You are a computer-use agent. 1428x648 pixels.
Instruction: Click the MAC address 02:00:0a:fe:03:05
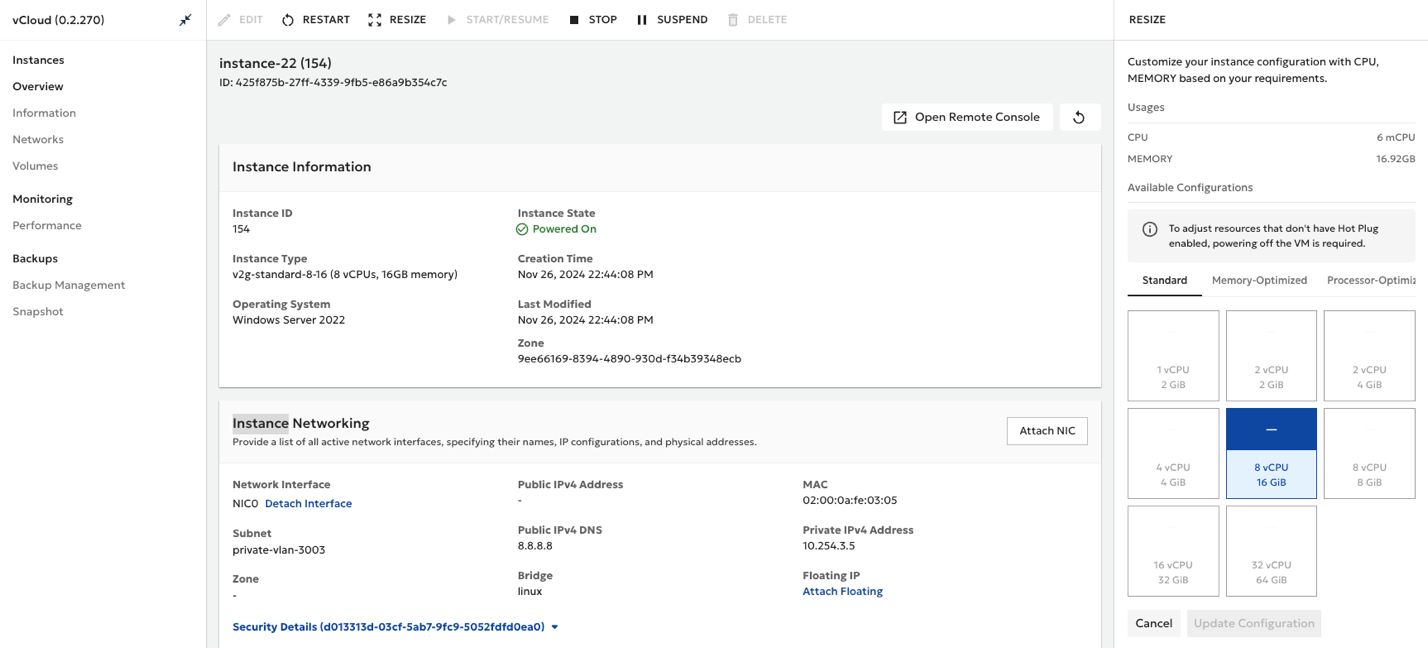click(x=850, y=501)
